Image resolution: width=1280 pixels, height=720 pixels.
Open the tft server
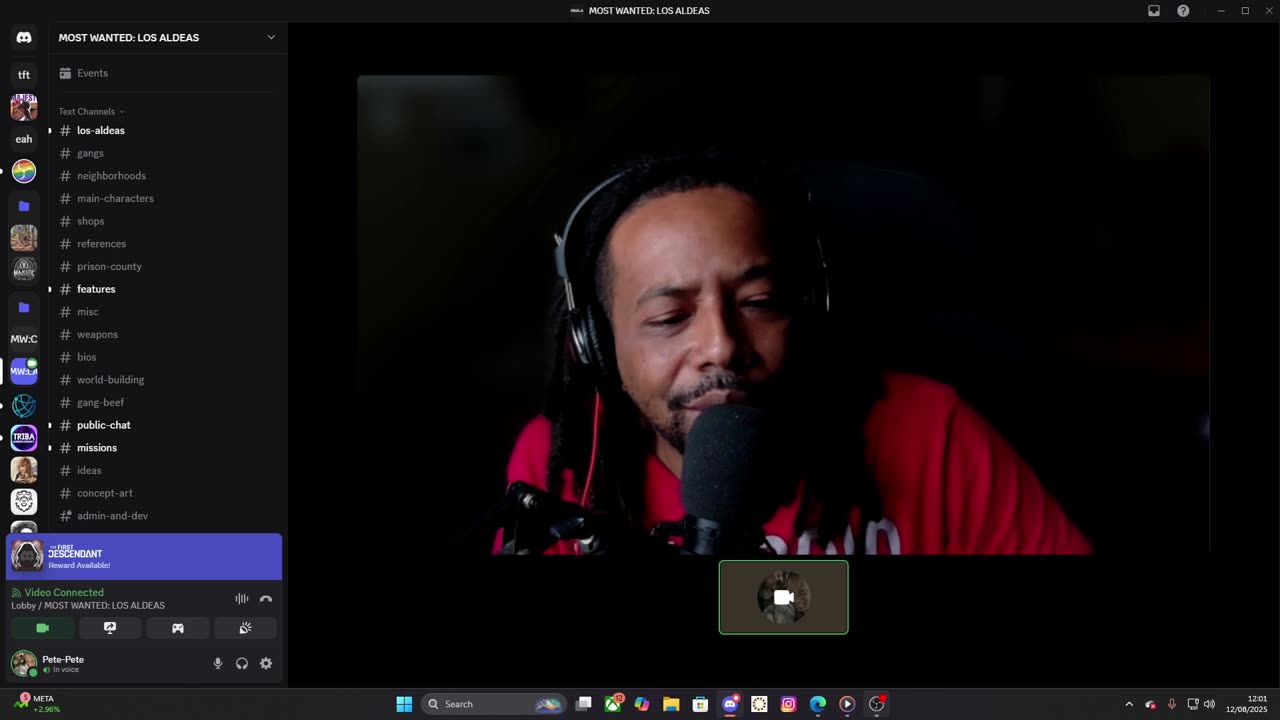[24, 75]
